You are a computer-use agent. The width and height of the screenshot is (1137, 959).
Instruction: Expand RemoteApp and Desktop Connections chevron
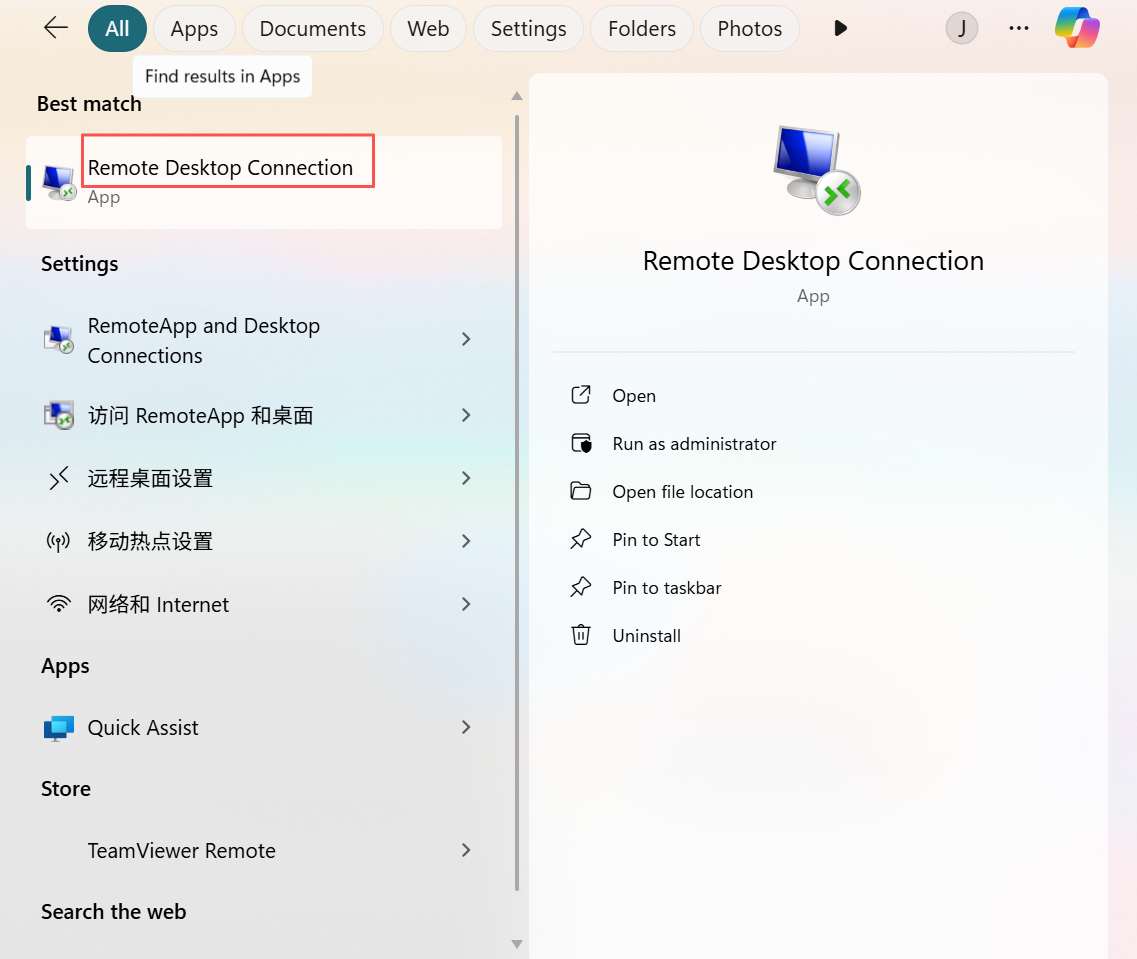[x=466, y=339]
